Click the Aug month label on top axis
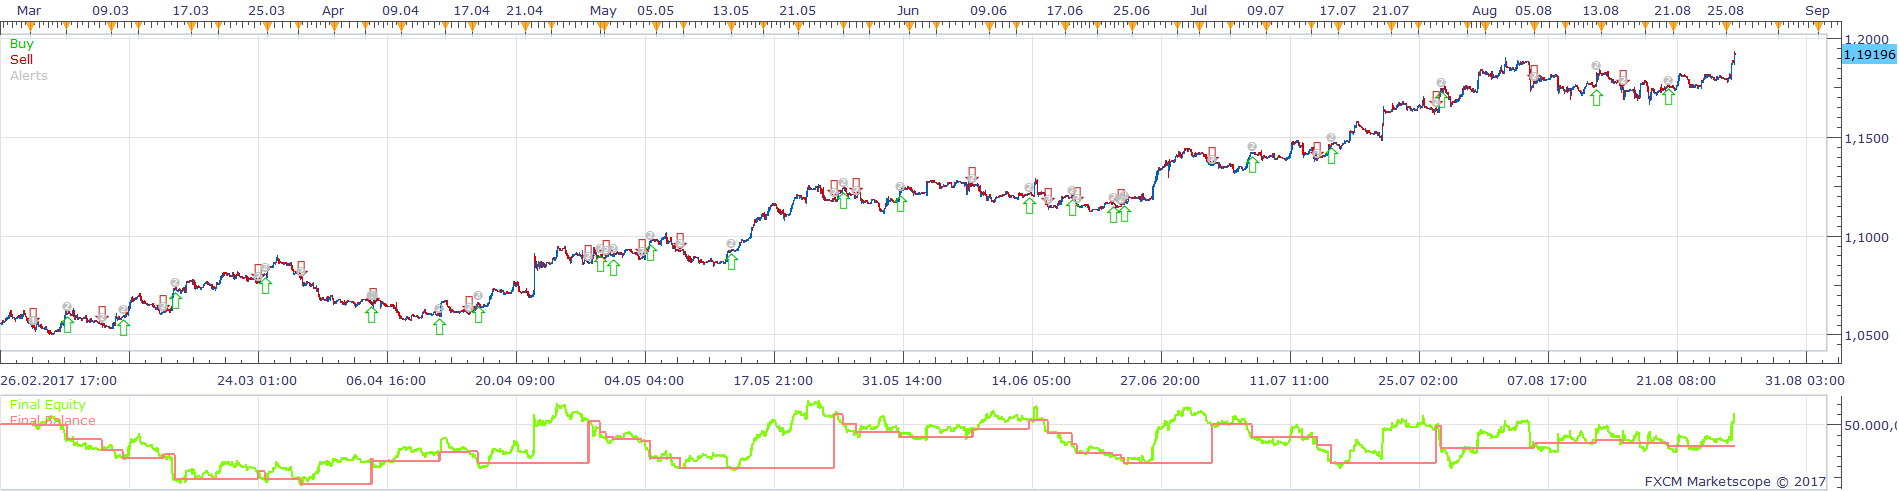The width and height of the screenshot is (1899, 491). (x=1484, y=10)
